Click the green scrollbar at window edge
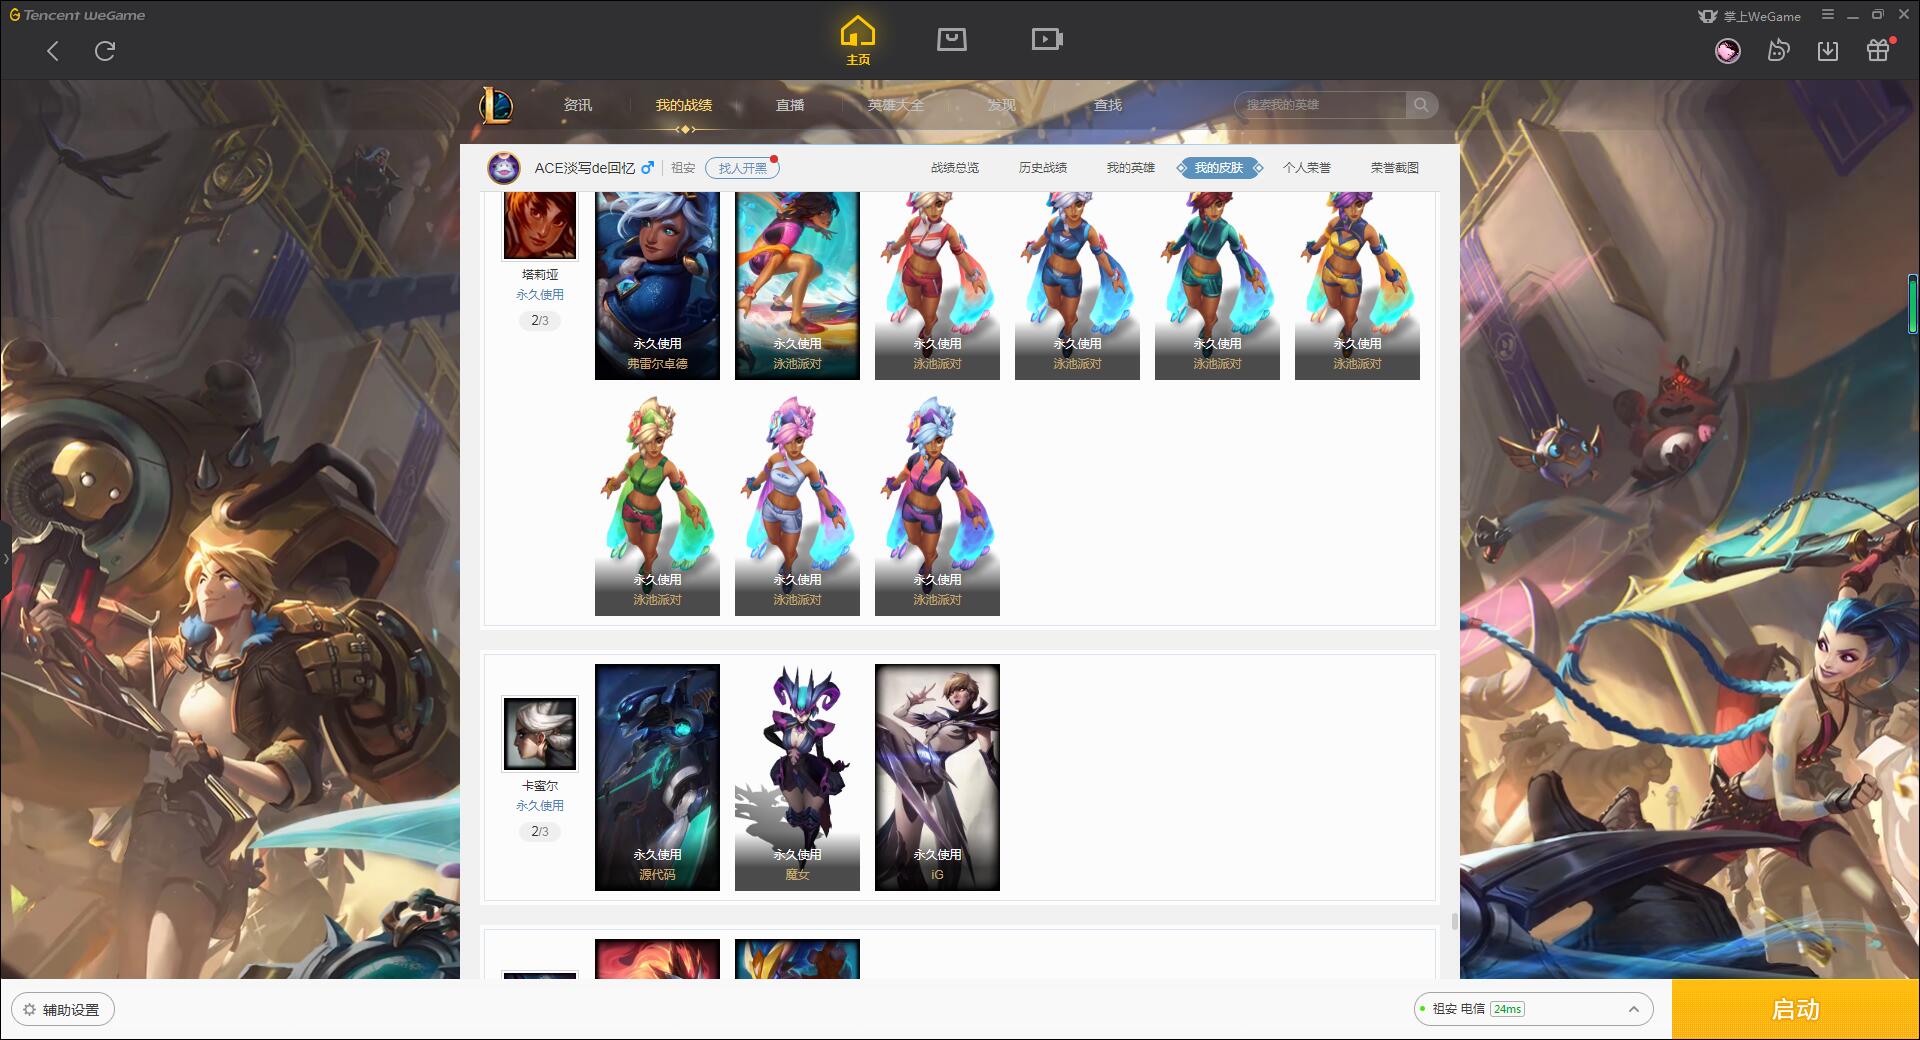 [1913, 304]
